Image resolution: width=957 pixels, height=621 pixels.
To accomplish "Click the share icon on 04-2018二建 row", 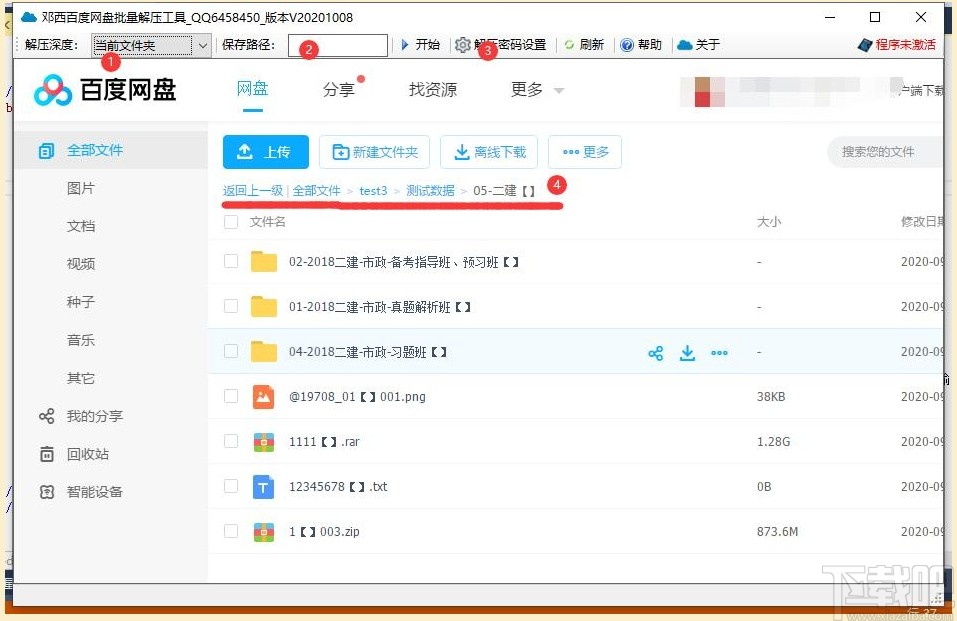I will click(656, 353).
